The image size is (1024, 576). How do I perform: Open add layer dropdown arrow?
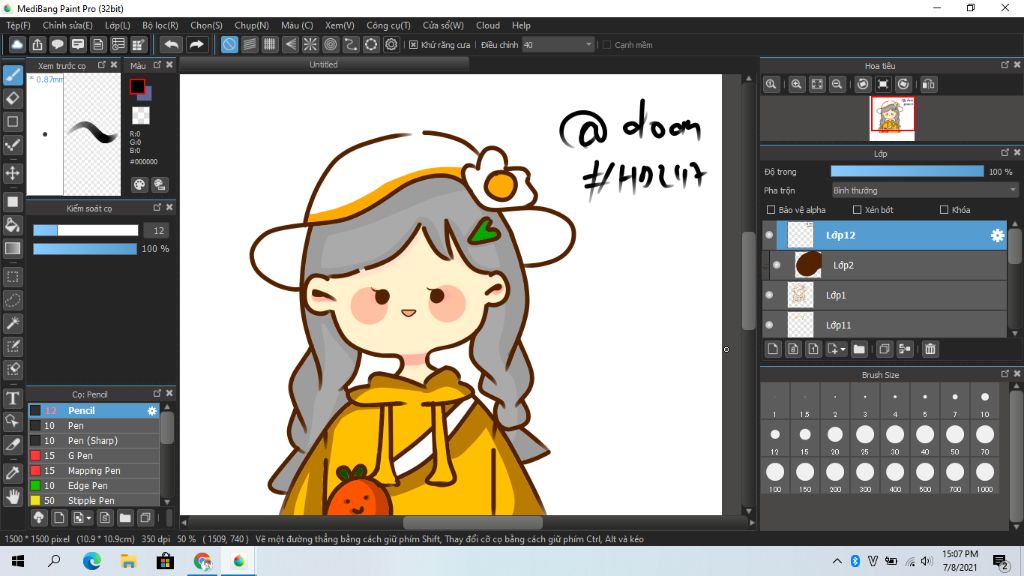842,349
